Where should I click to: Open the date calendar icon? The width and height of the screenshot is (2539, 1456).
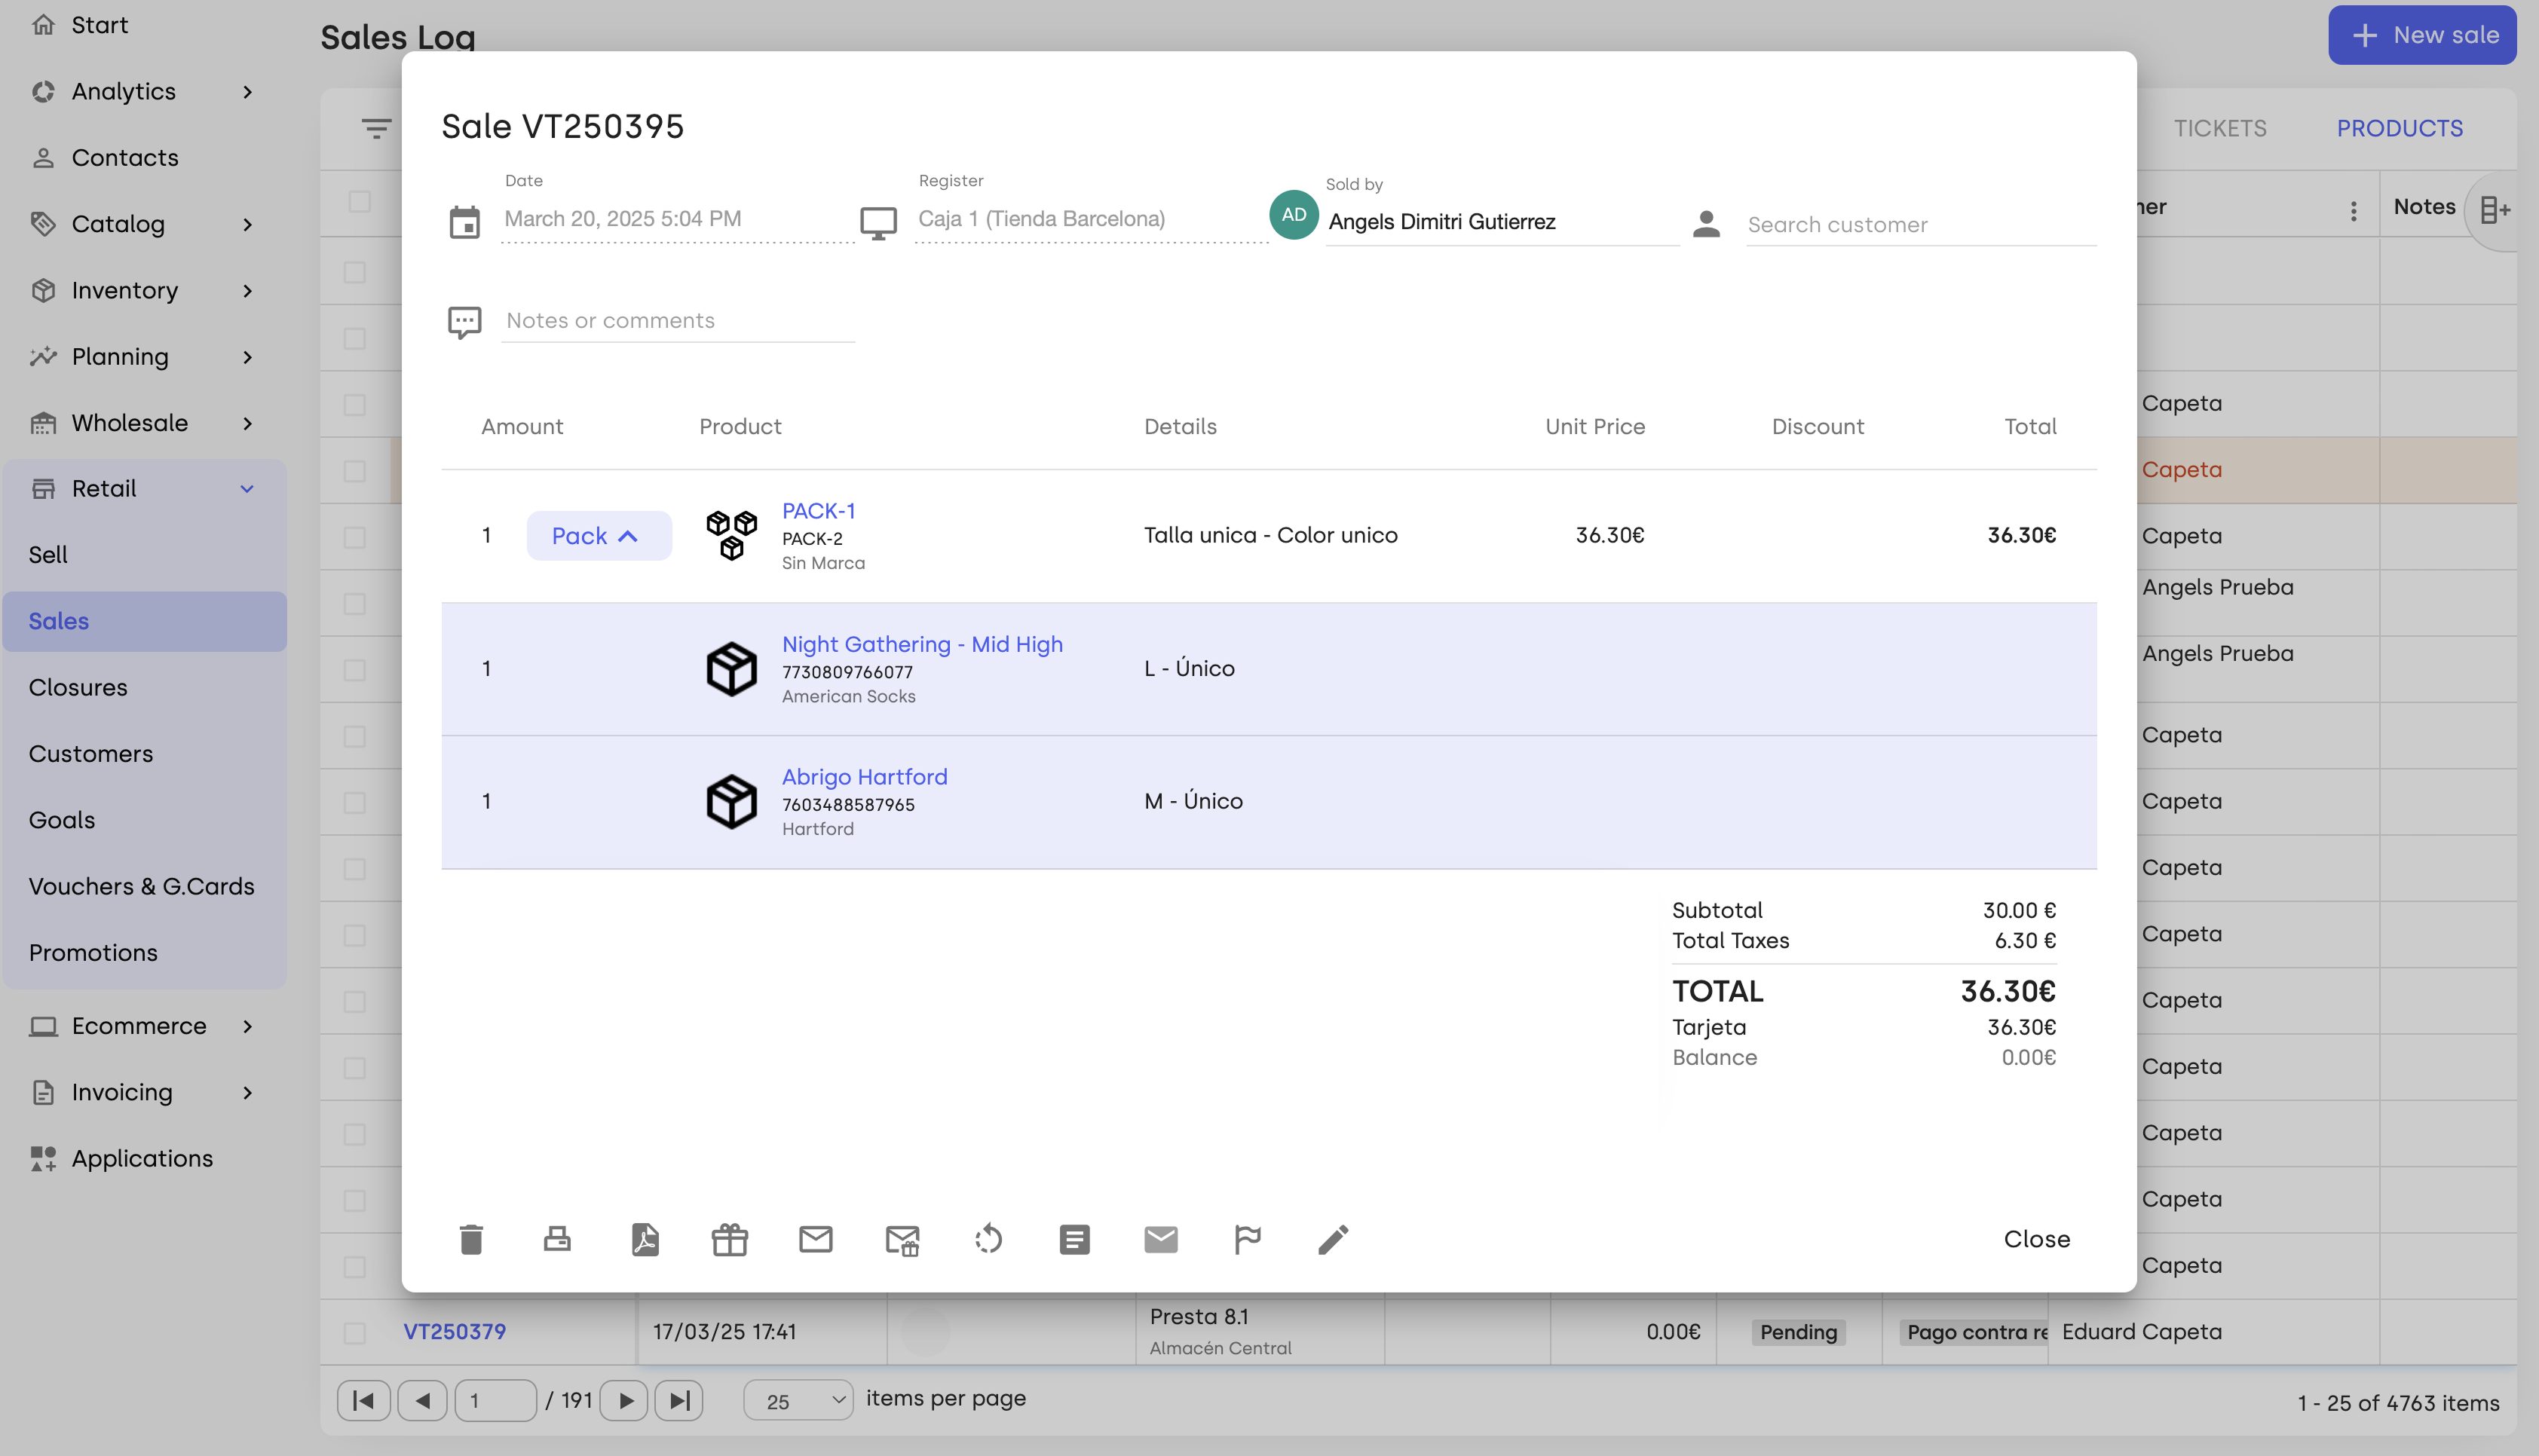pyautogui.click(x=465, y=222)
